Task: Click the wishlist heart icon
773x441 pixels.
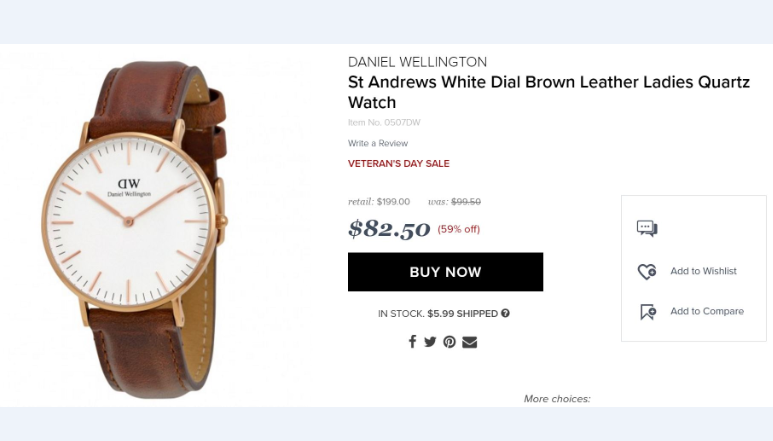Action: point(647,271)
